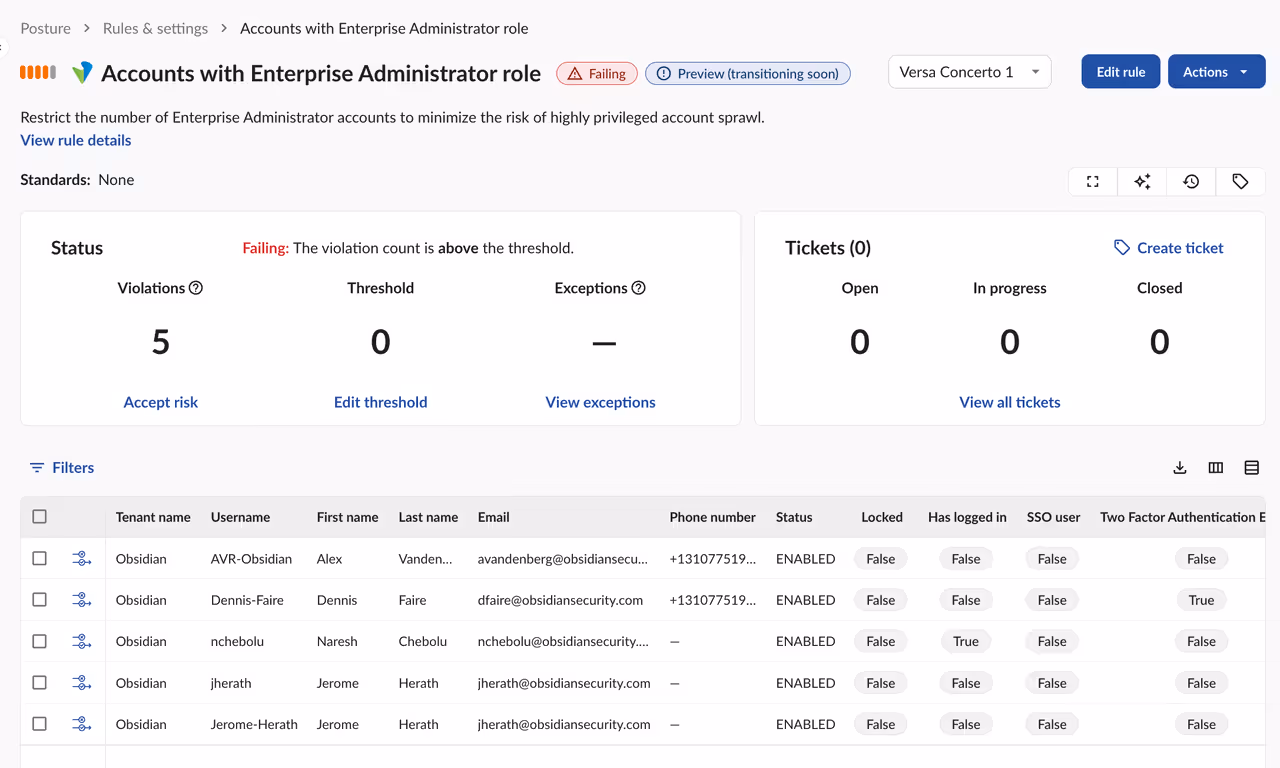Navigate to Rules & settings breadcrumb
The image size is (1280, 768).
(155, 28)
